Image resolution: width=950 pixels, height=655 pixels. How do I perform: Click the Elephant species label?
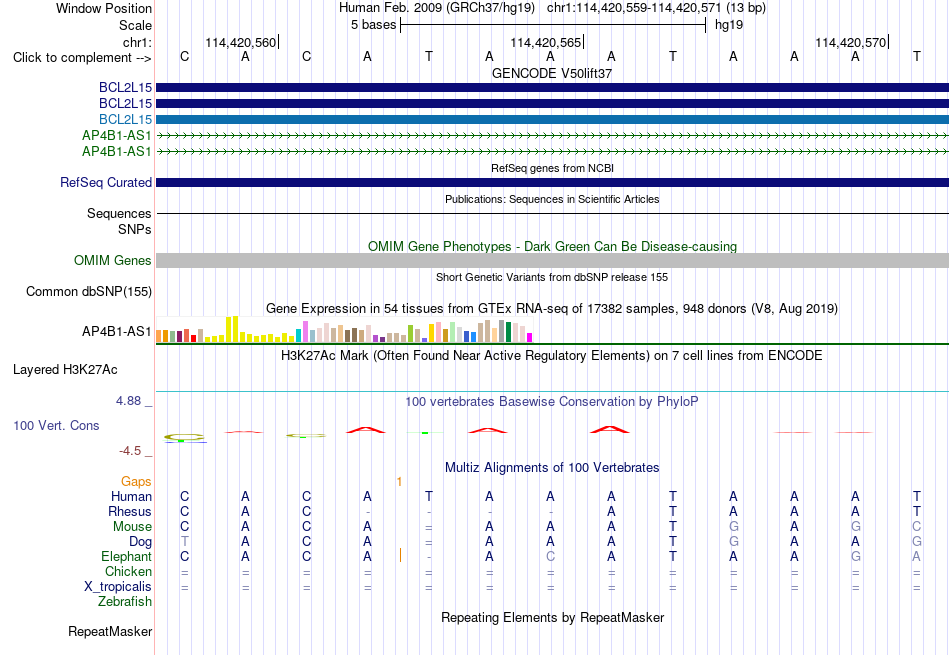pyautogui.click(x=127, y=557)
